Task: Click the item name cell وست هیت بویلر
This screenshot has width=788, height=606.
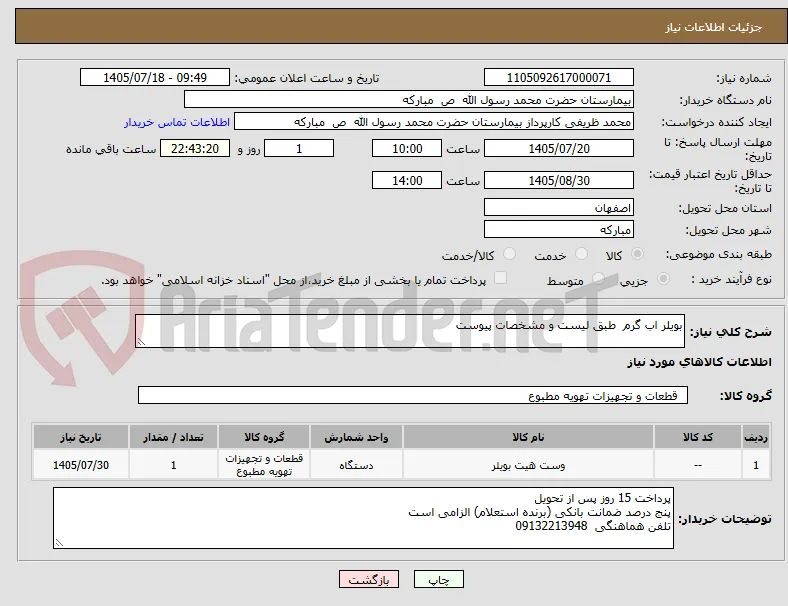Action: [528, 465]
